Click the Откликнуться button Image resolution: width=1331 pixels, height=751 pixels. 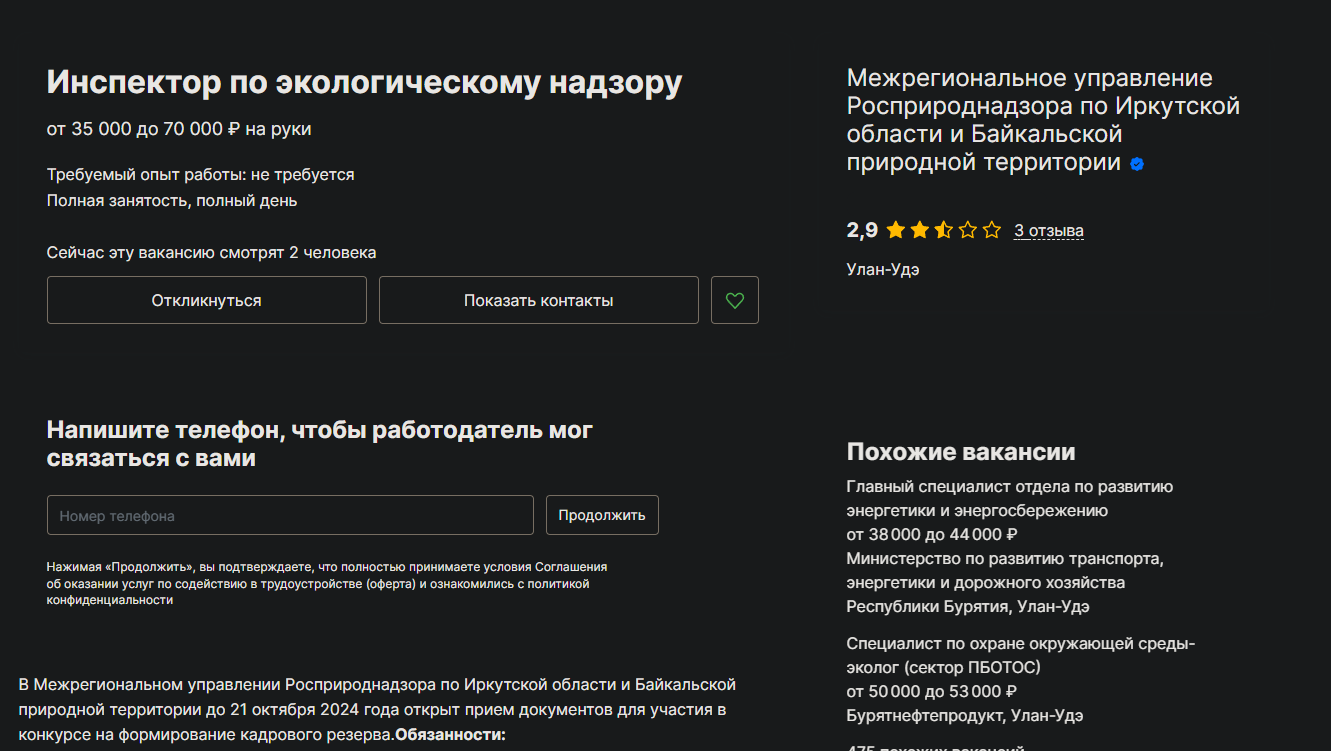[x=207, y=300]
